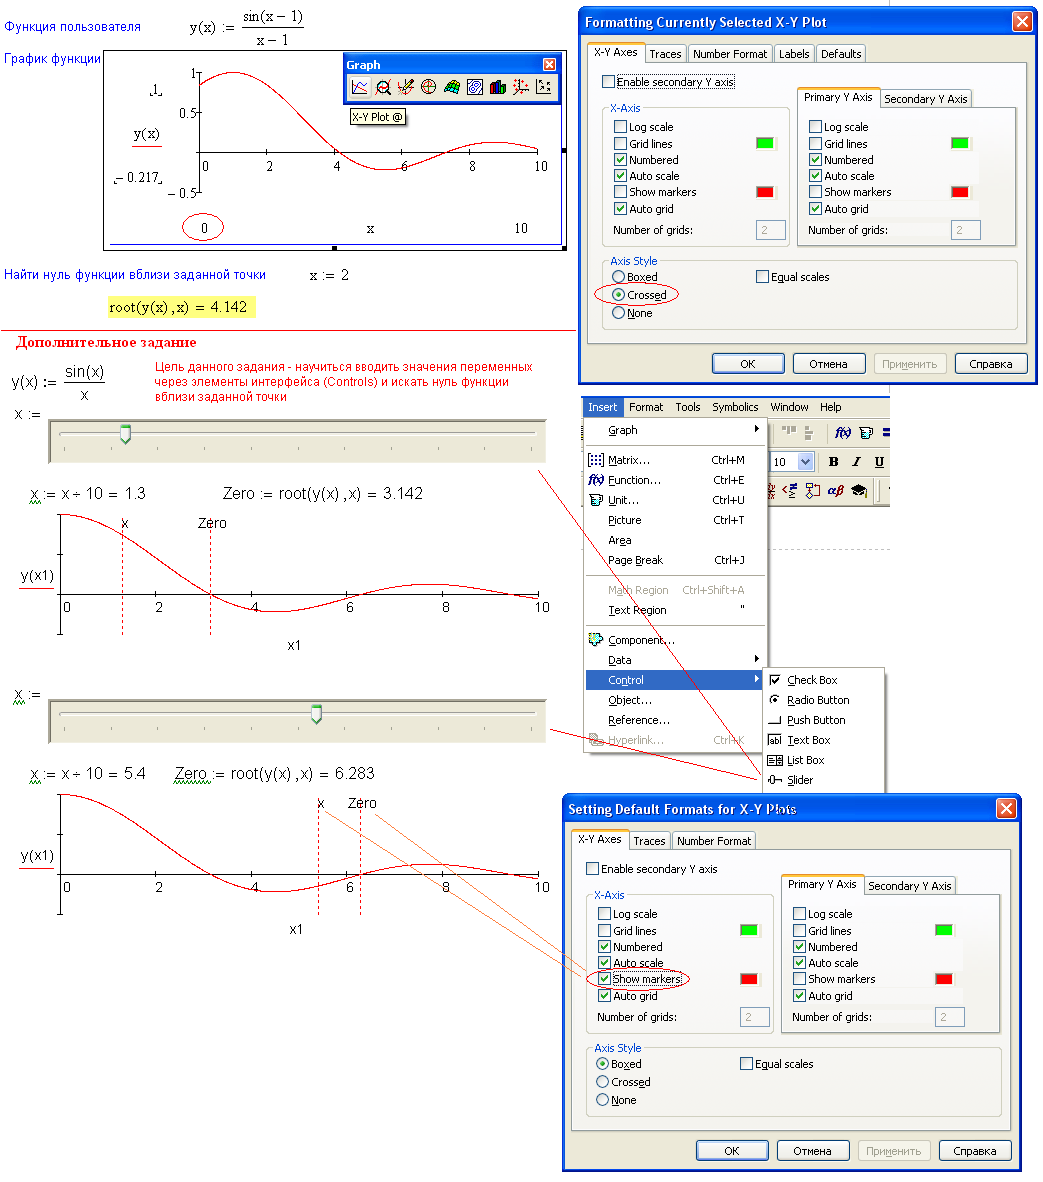
Task: Expand the Data submenu in Insert menu
Action: coord(675,660)
